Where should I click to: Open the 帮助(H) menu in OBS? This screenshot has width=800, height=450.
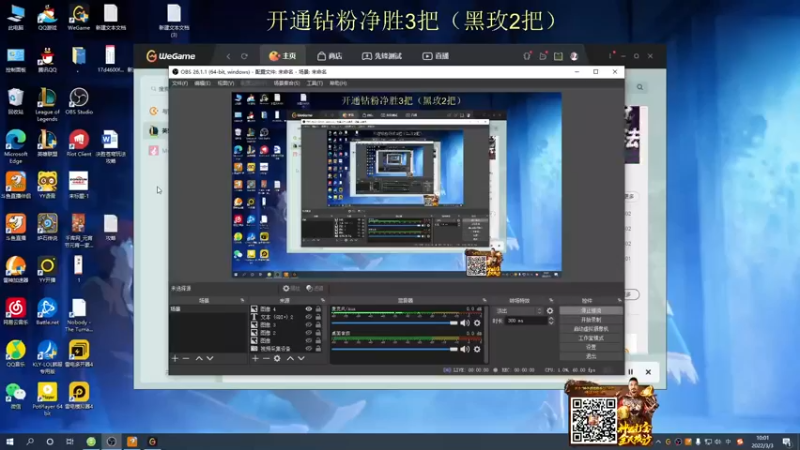[x=338, y=83]
